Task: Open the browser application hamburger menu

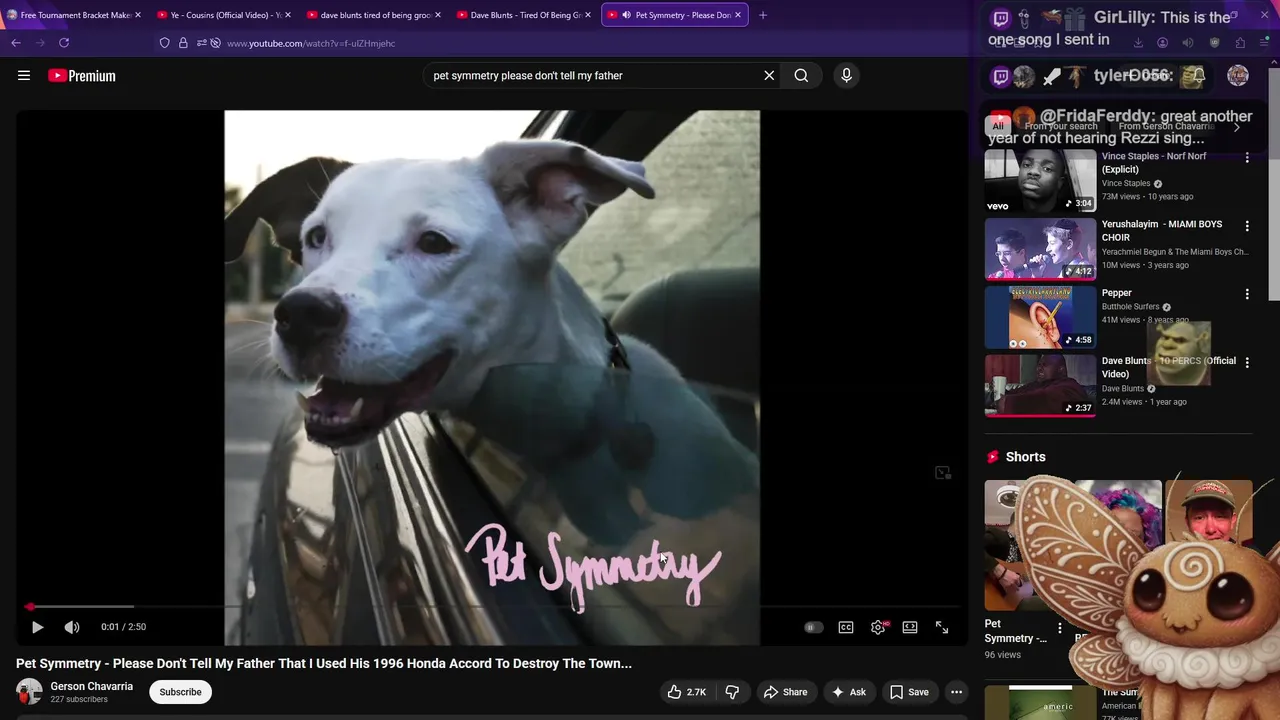Action: click(x=1264, y=43)
